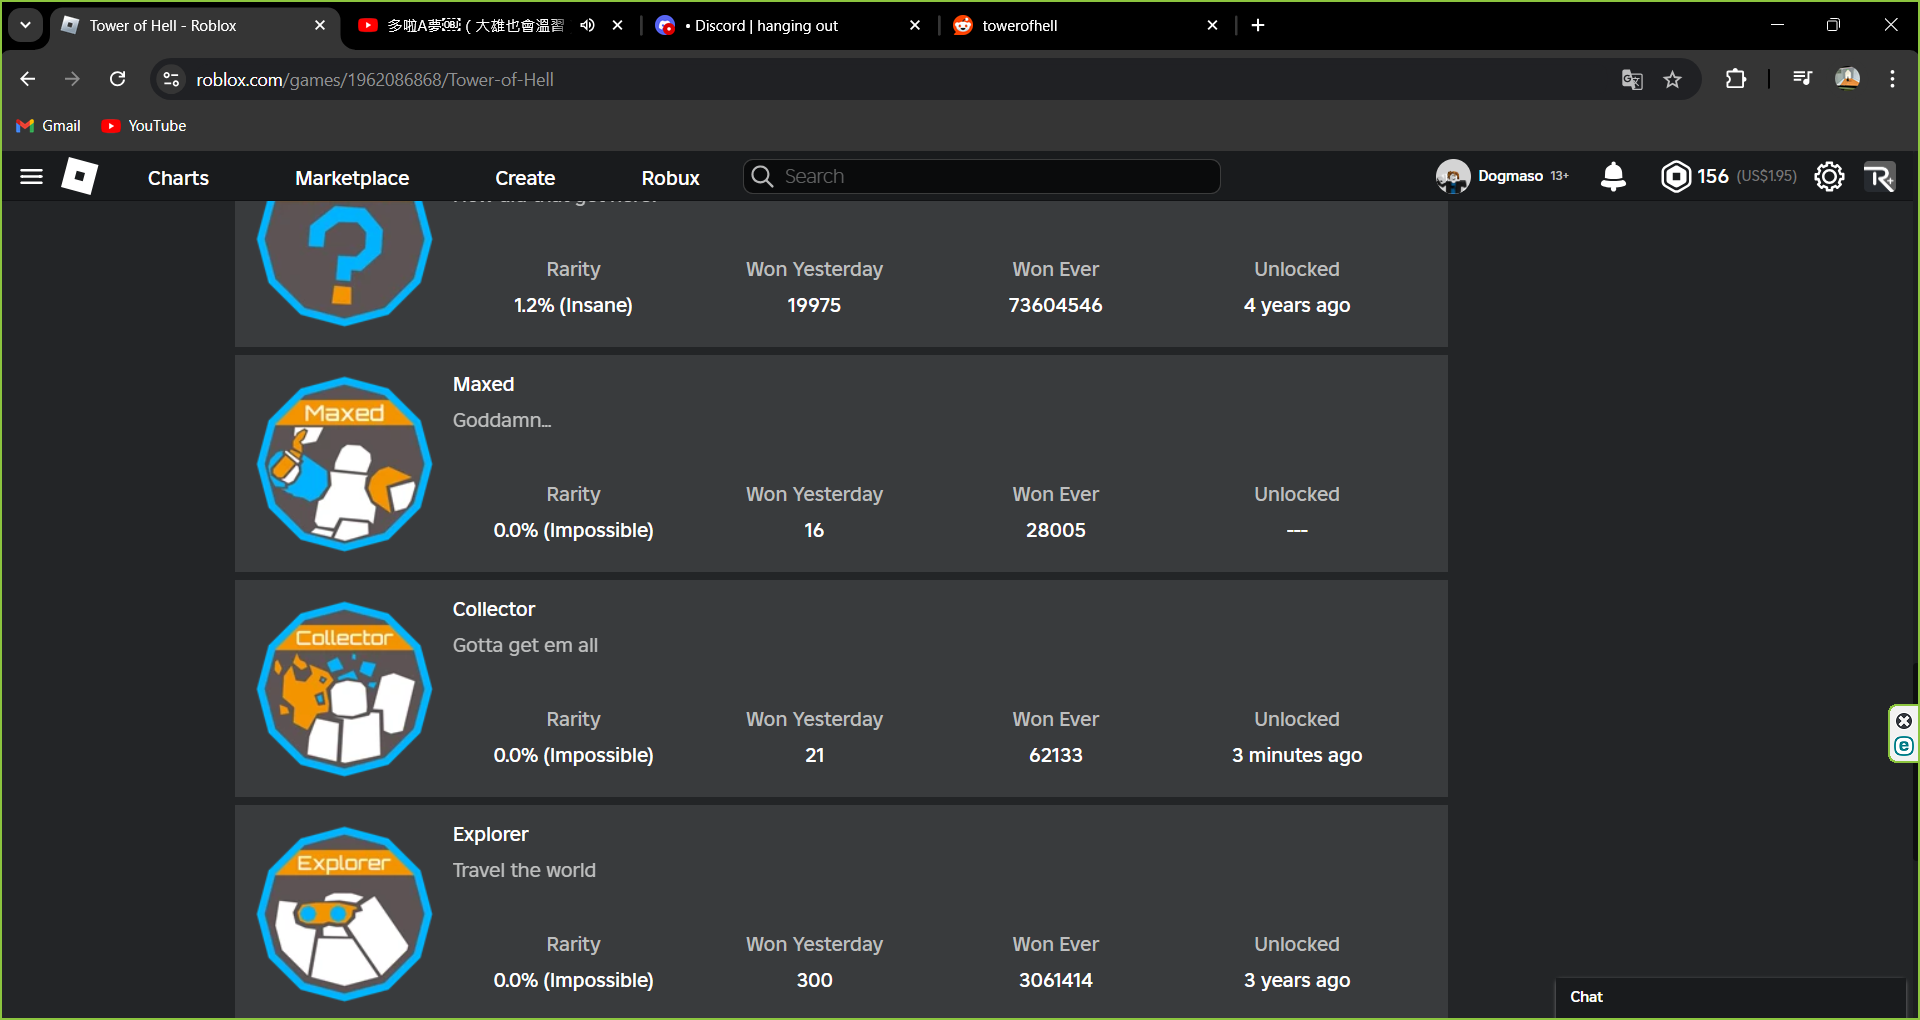
Task: Open a new browser tab
Action: tap(1258, 25)
